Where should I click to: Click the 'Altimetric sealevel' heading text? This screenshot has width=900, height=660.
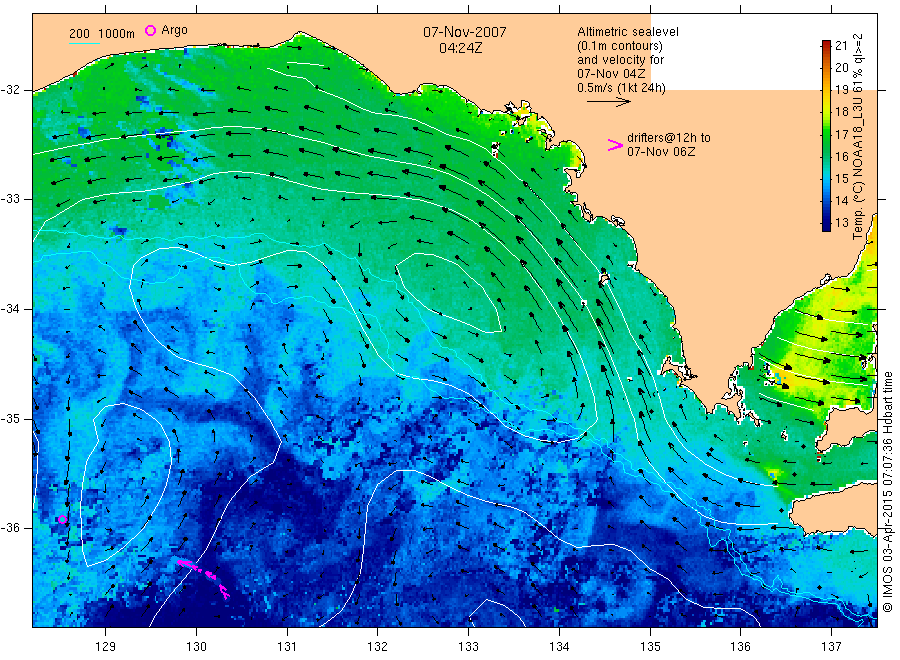pos(627,32)
